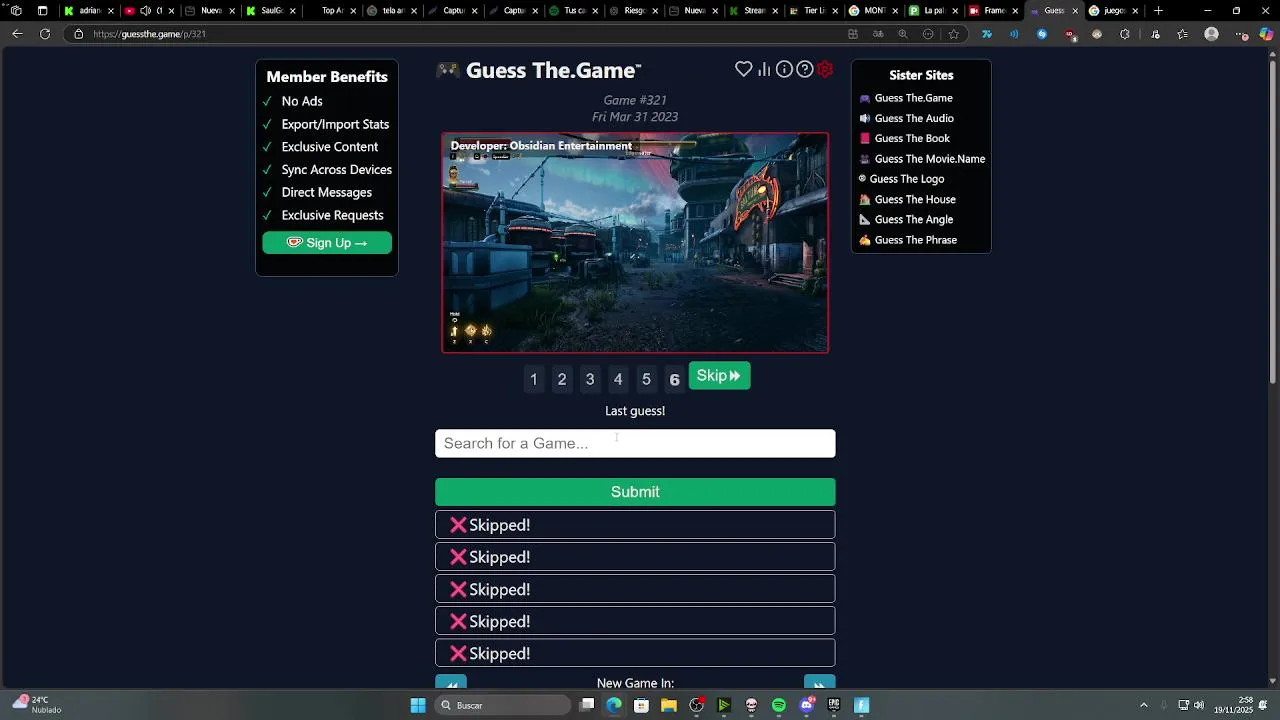
Task: Open browser extensions puzzle icon
Action: coord(1125,34)
